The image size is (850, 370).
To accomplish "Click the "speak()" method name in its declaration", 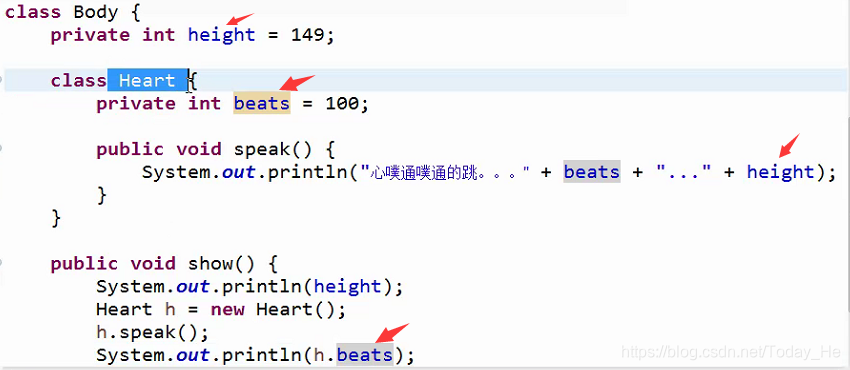I will pos(273,150).
